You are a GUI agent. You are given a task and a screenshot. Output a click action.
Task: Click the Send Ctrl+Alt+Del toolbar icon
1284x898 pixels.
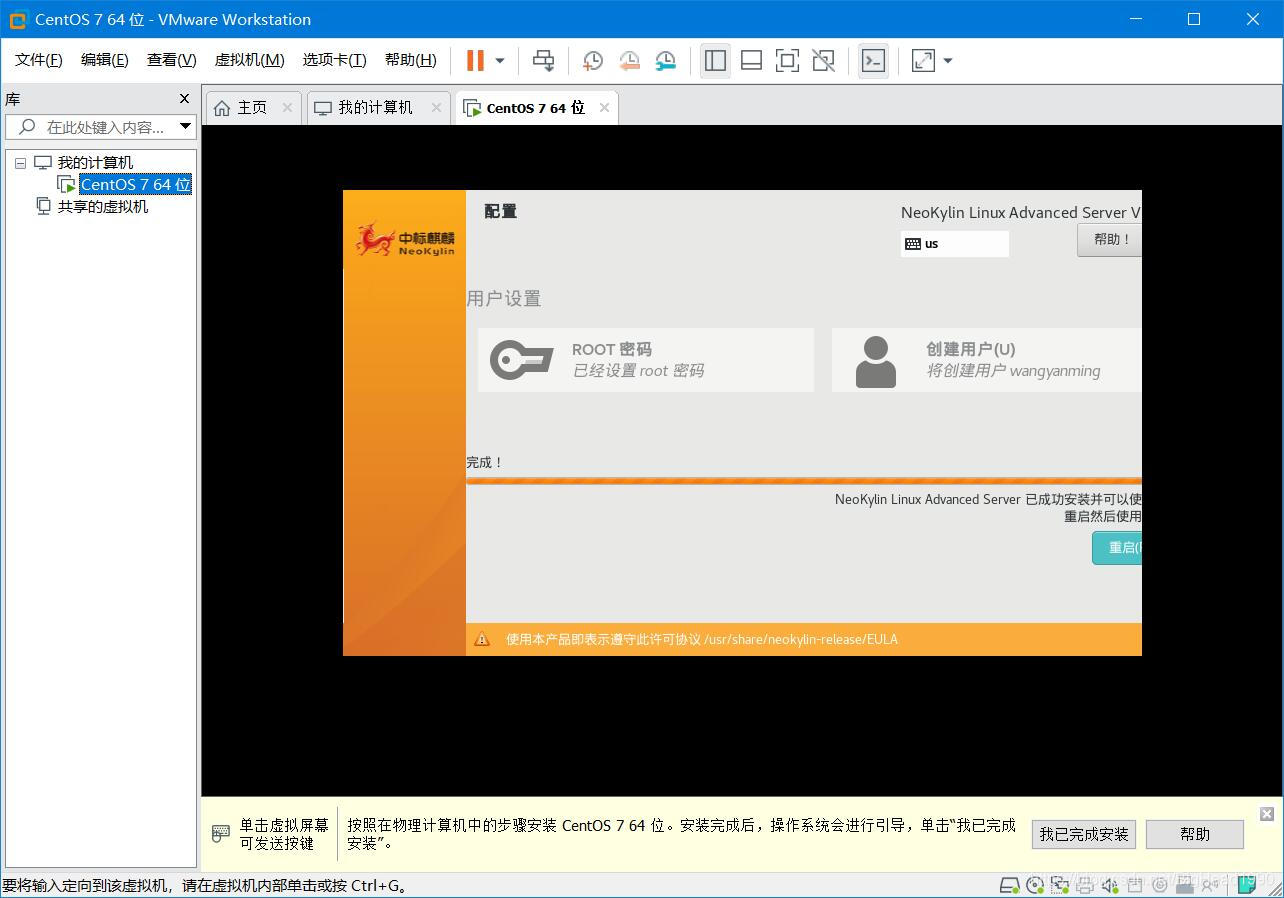click(543, 60)
